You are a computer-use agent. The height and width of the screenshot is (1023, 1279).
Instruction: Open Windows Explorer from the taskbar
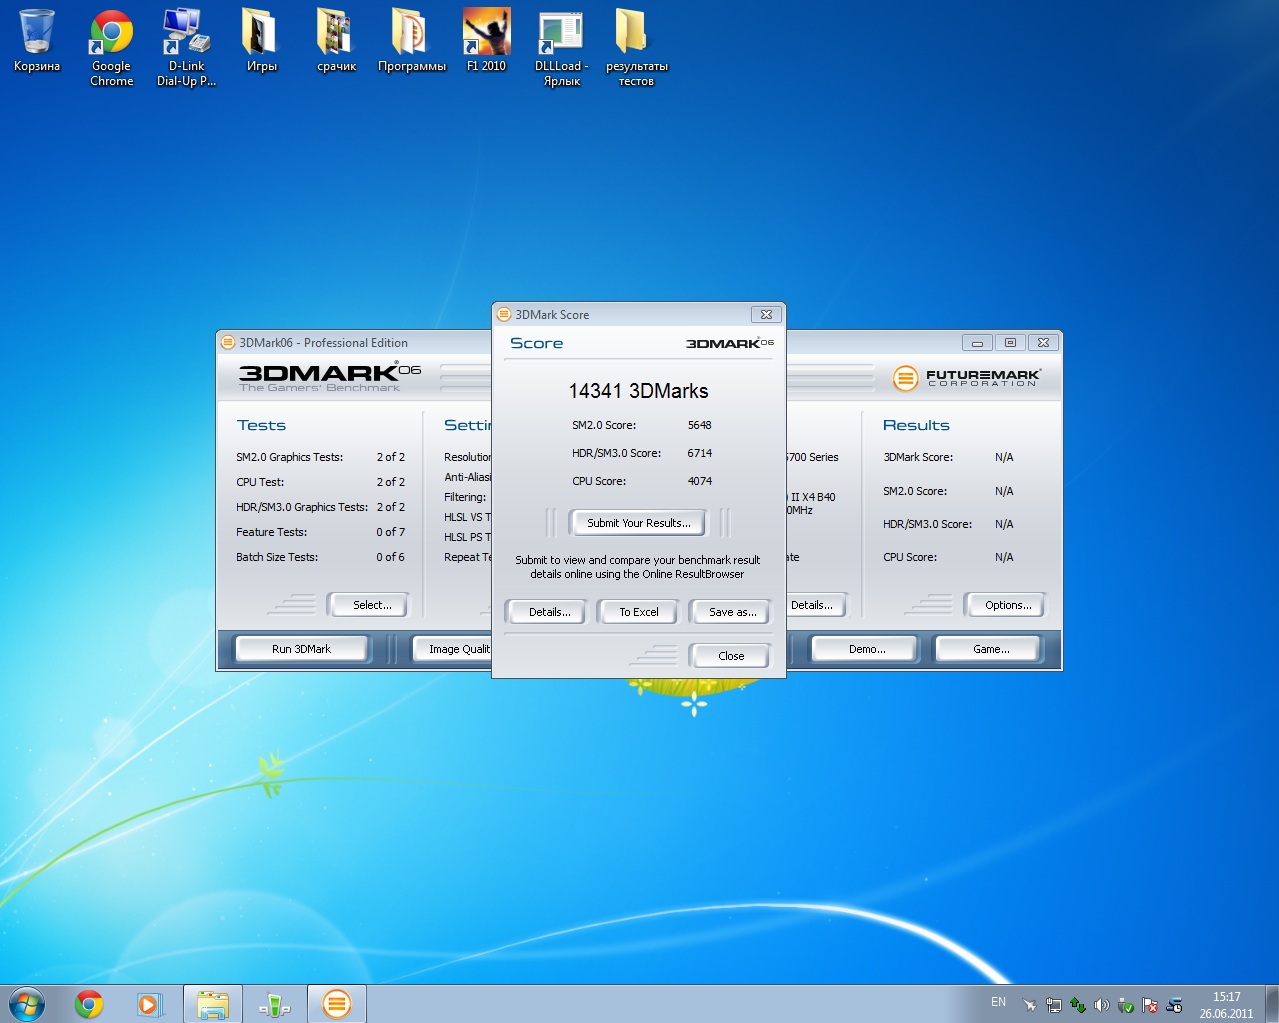213,1004
